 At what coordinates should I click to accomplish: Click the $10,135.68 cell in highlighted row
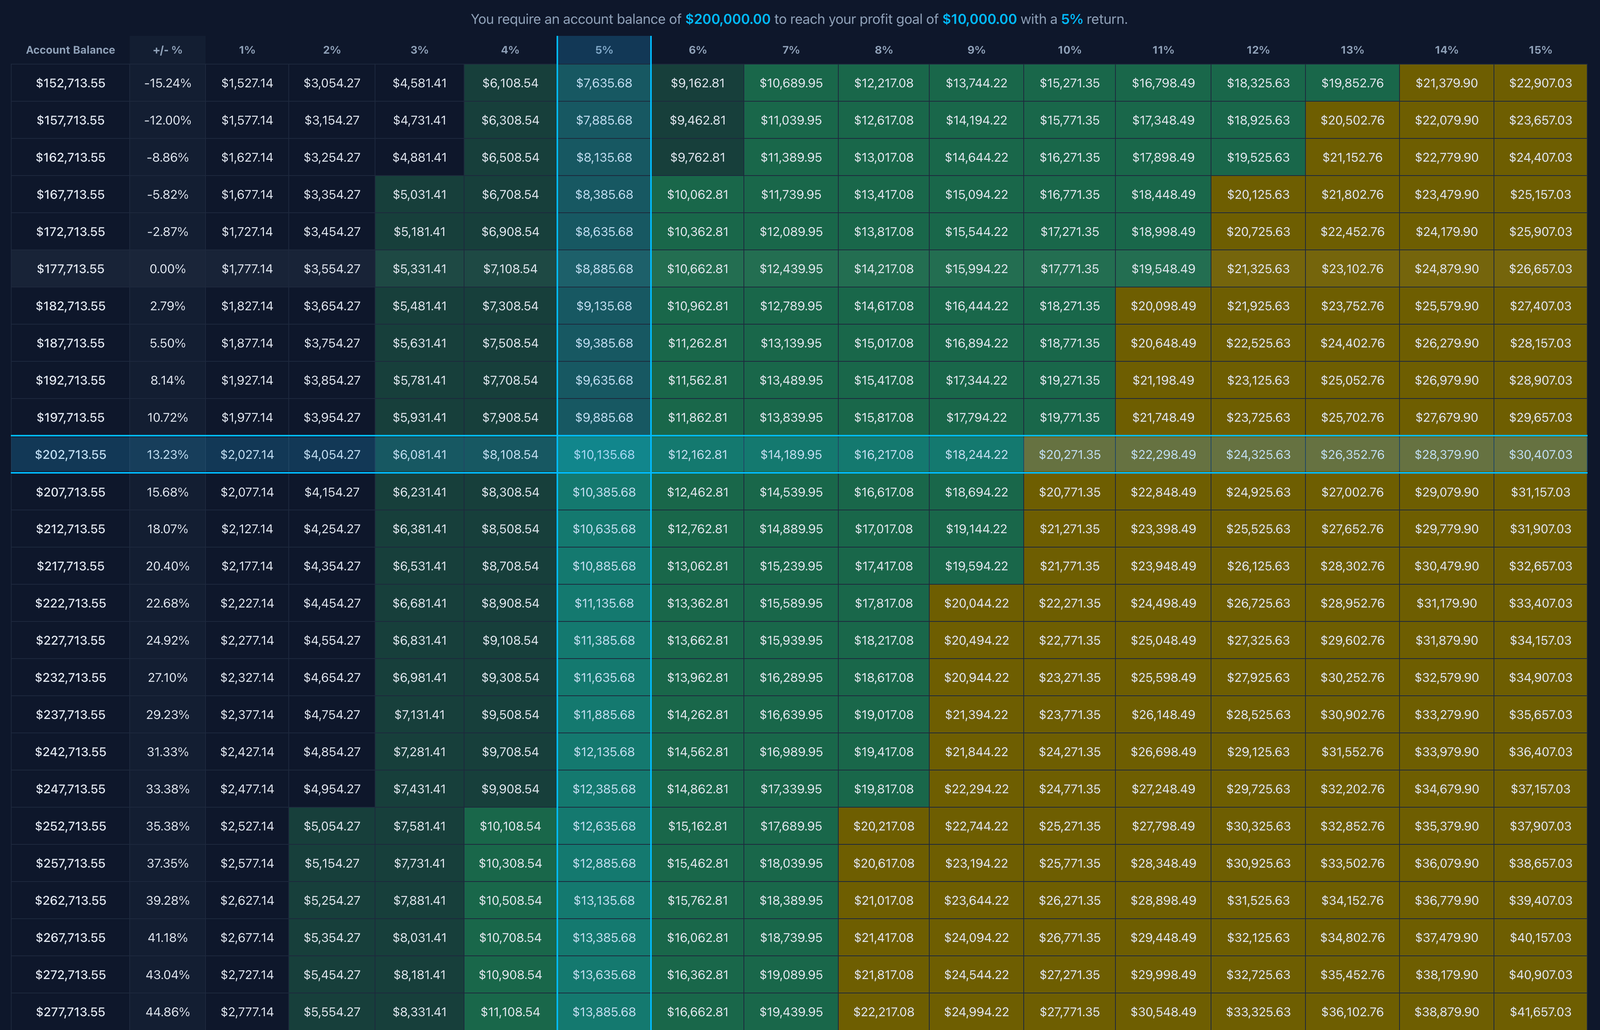604,455
